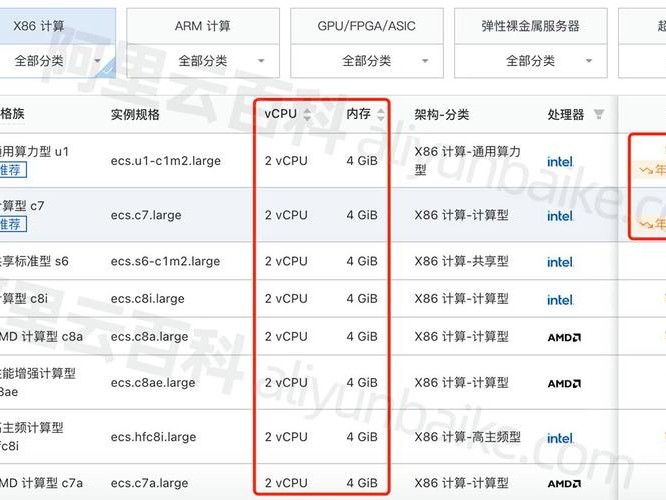Open 全部分类 dropdown under ARM 计算

[x=203, y=61]
